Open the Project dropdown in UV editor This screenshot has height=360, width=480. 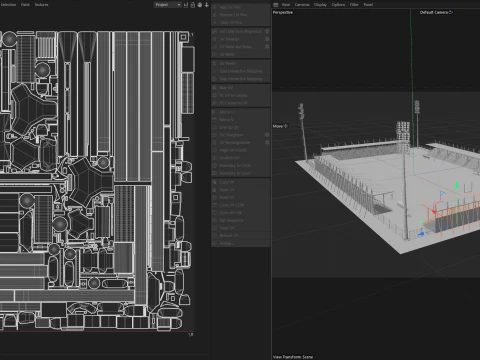tap(168, 5)
